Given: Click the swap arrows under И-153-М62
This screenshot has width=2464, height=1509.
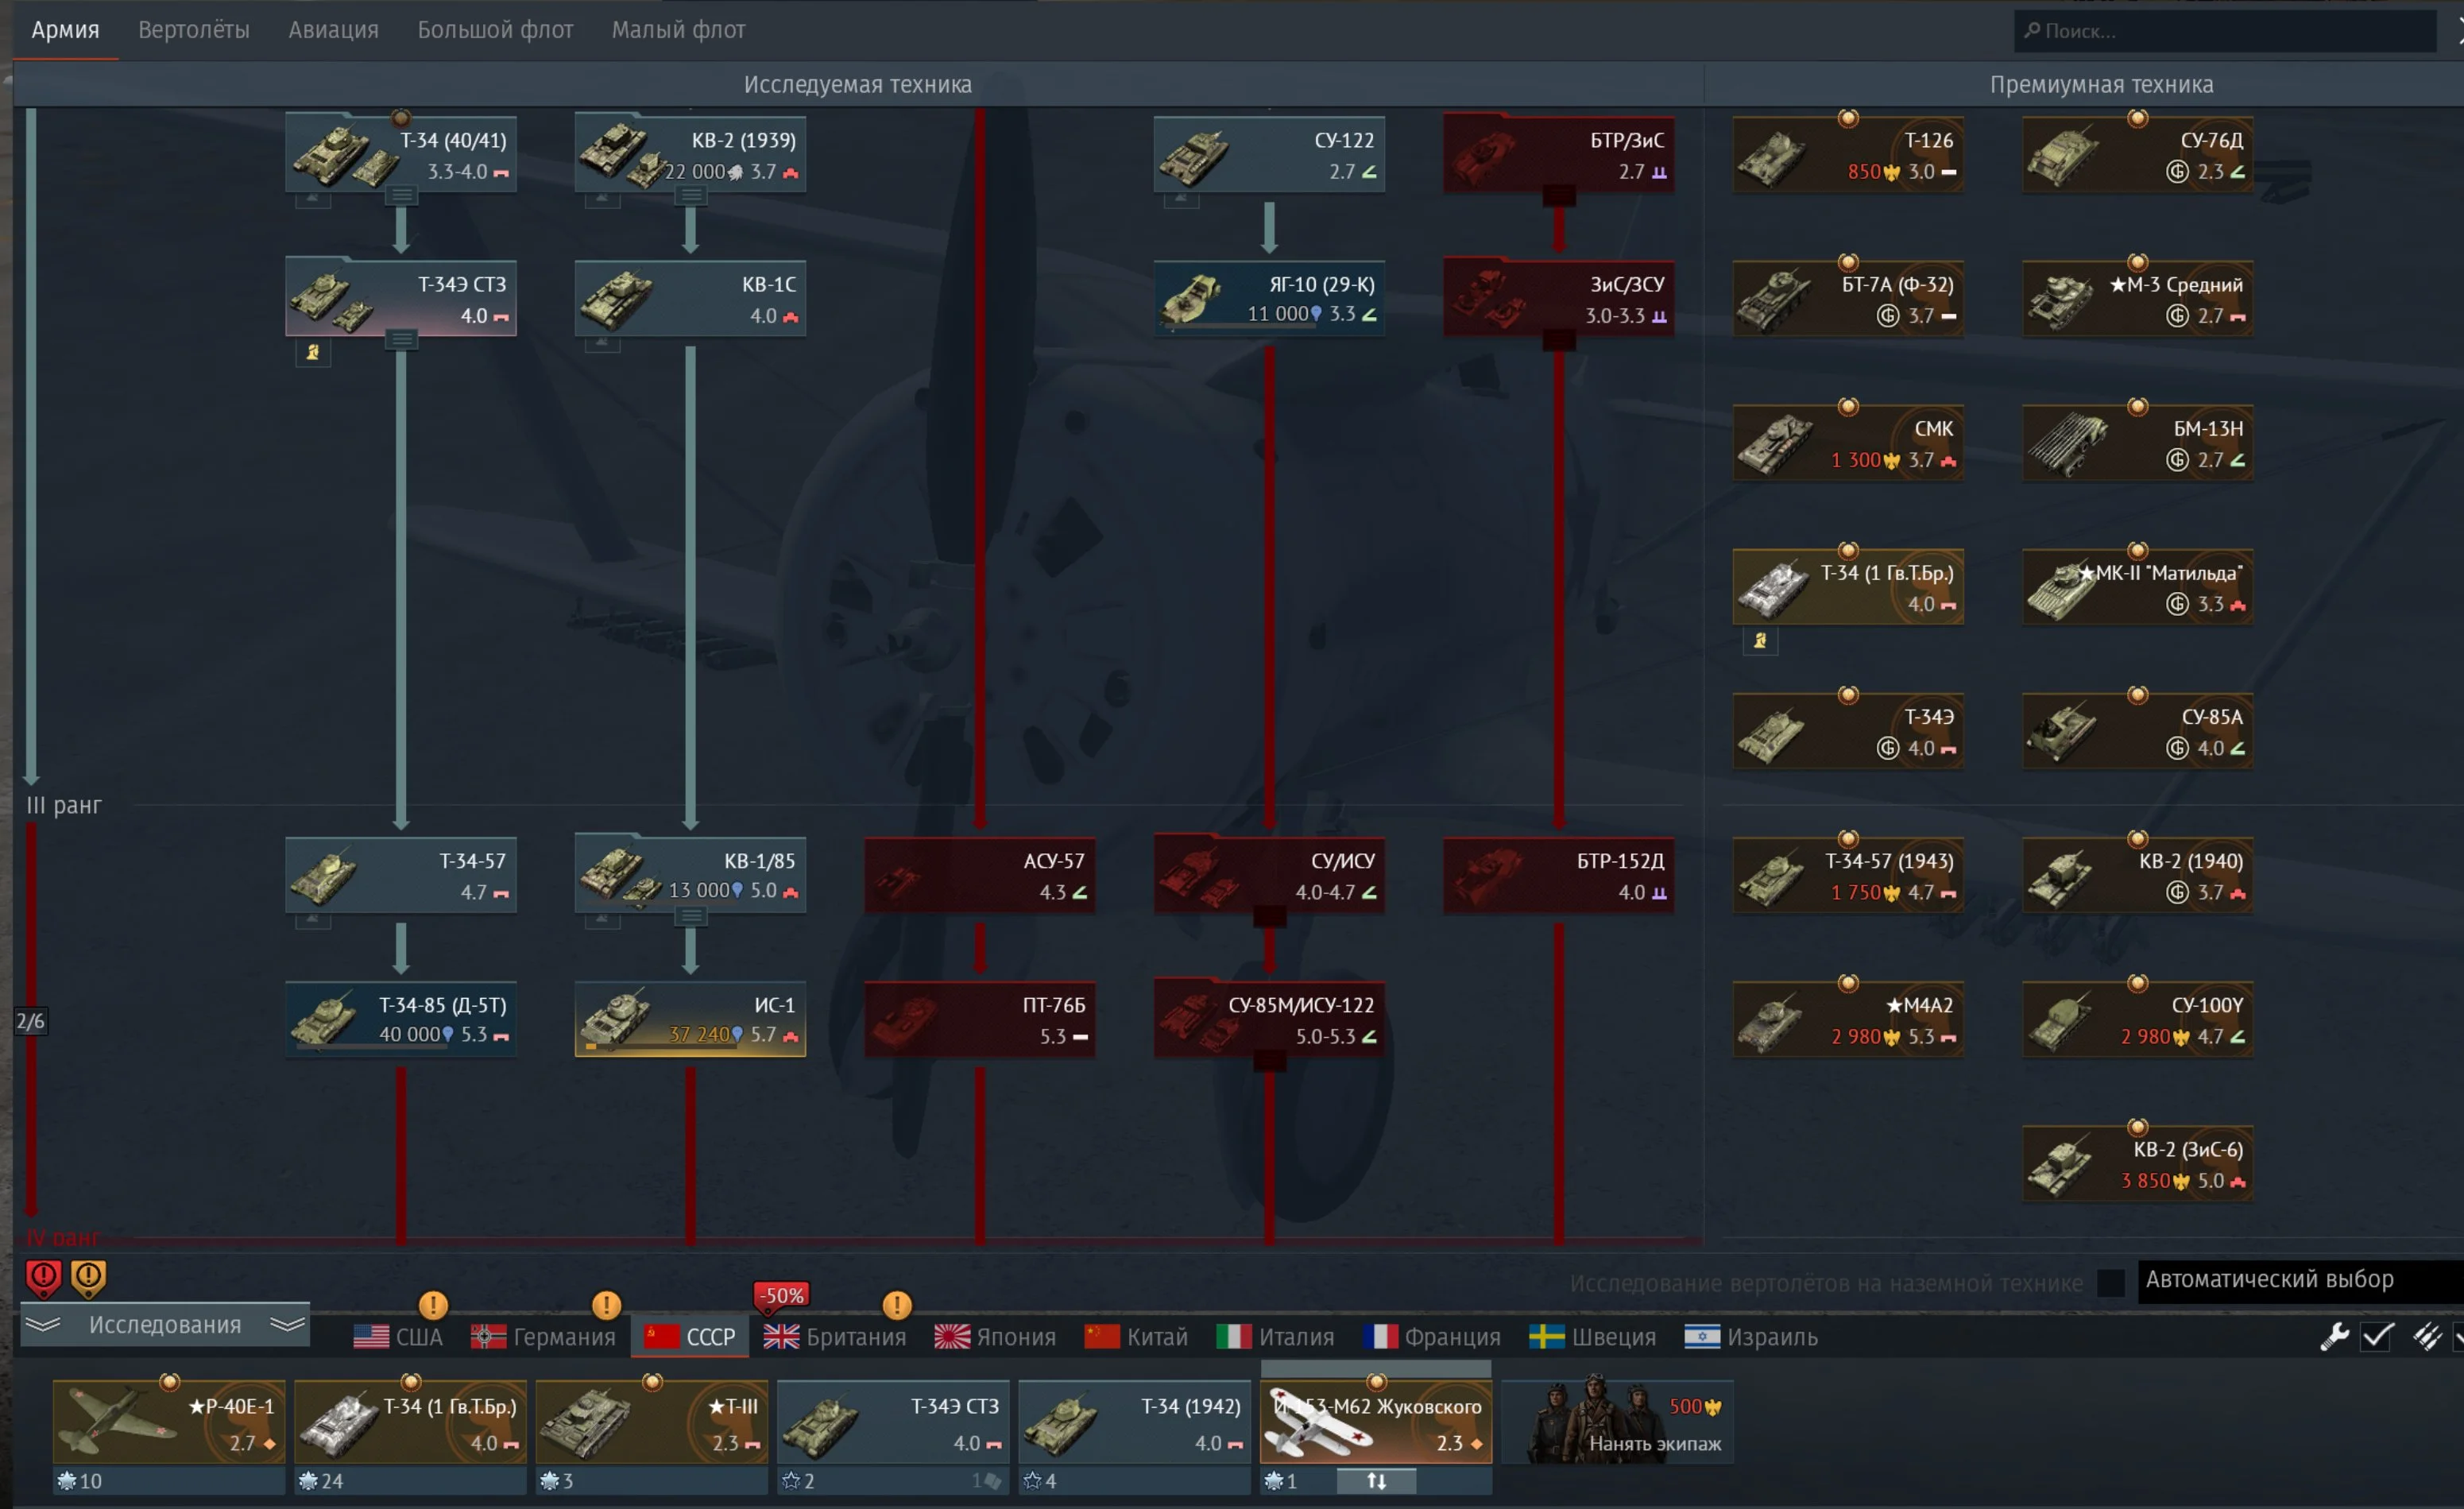Looking at the screenshot, I should pos(1376,1481).
